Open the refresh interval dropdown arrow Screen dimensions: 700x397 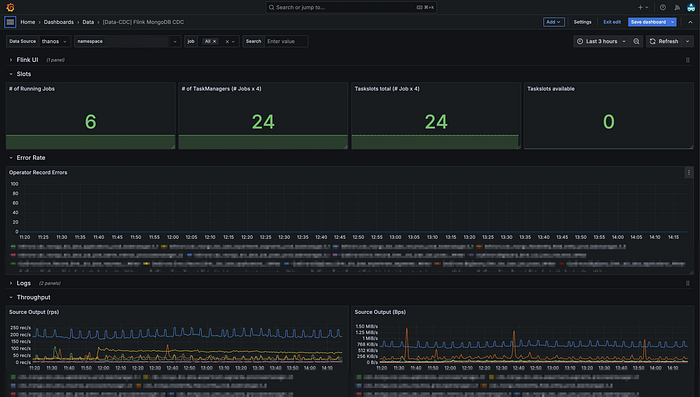click(x=688, y=41)
